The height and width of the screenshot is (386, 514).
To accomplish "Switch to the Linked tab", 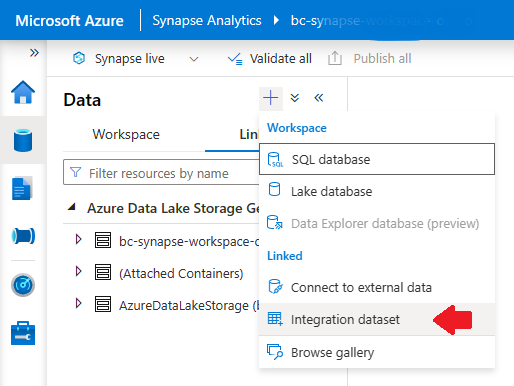I will click(x=249, y=135).
